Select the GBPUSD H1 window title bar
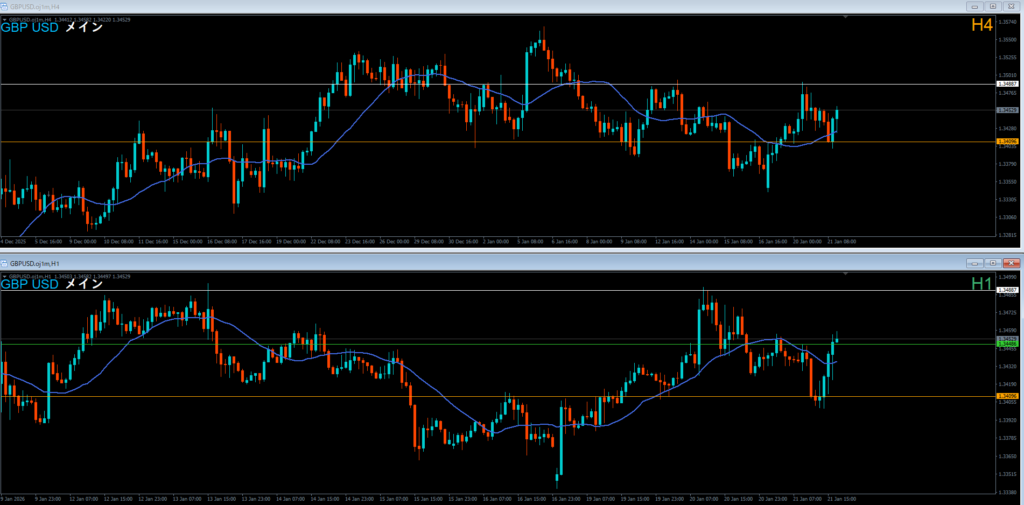 tap(400, 263)
